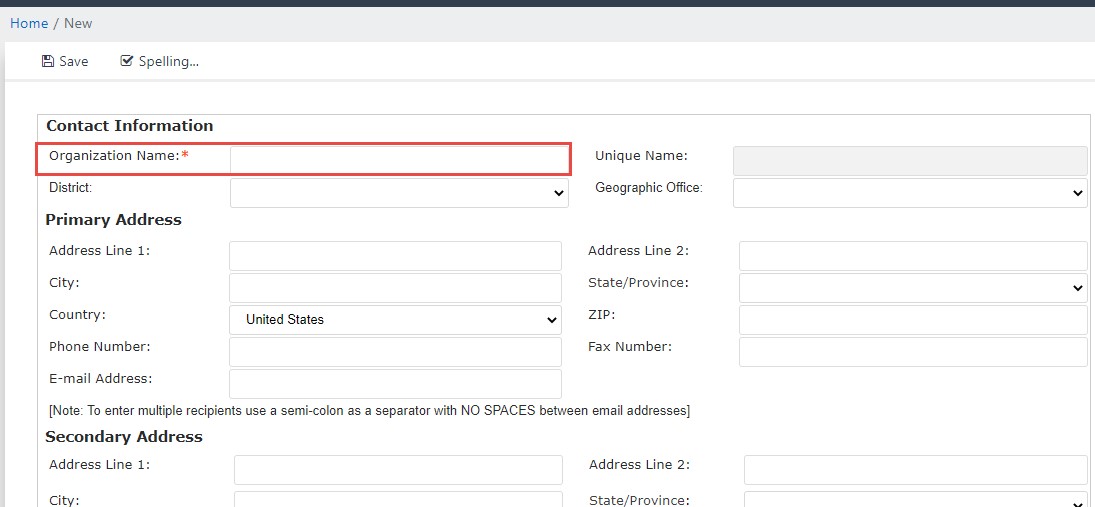Expand the District dropdown
1095x507 pixels.
[399, 193]
